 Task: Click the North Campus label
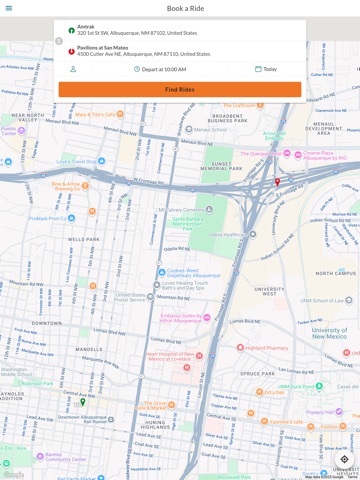coord(336,273)
